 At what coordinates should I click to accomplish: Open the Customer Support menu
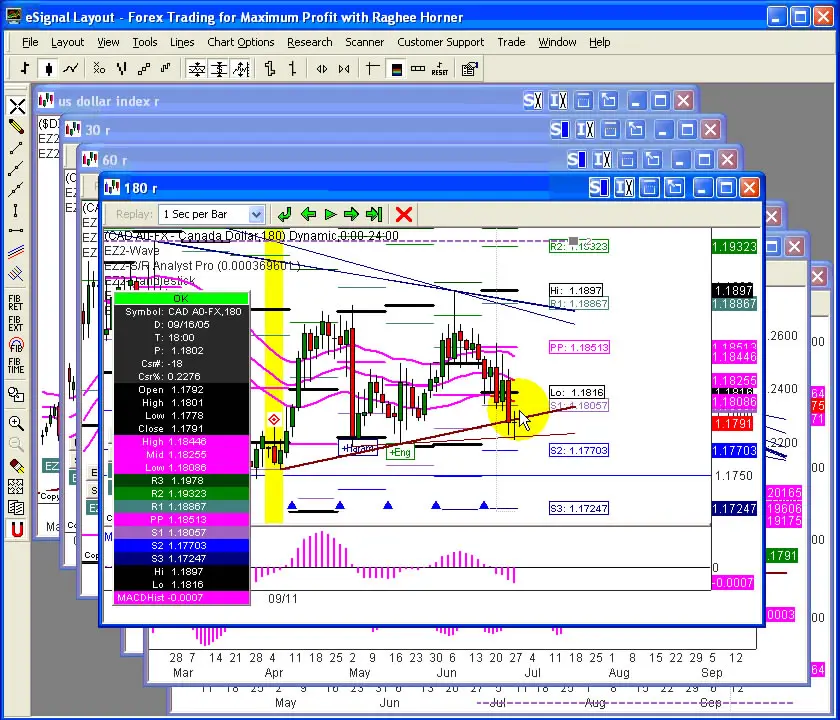[440, 42]
